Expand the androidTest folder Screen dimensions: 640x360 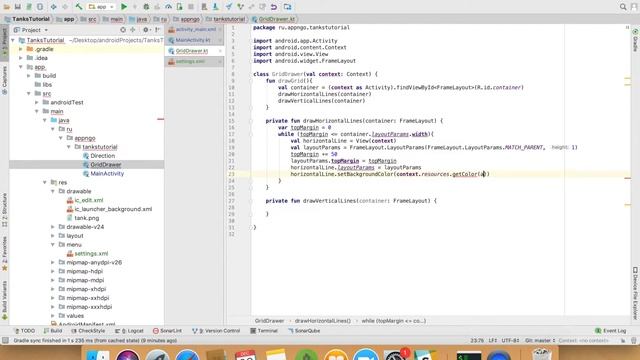(x=37, y=102)
